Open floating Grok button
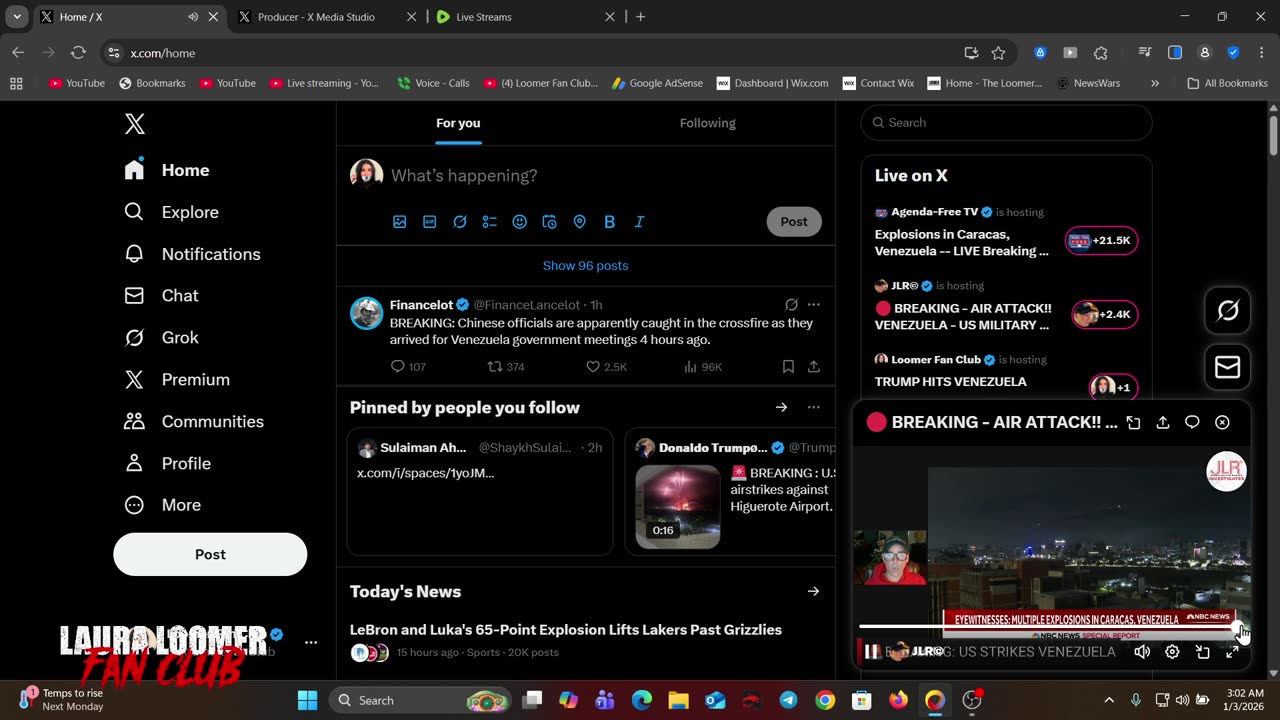 click(1228, 311)
